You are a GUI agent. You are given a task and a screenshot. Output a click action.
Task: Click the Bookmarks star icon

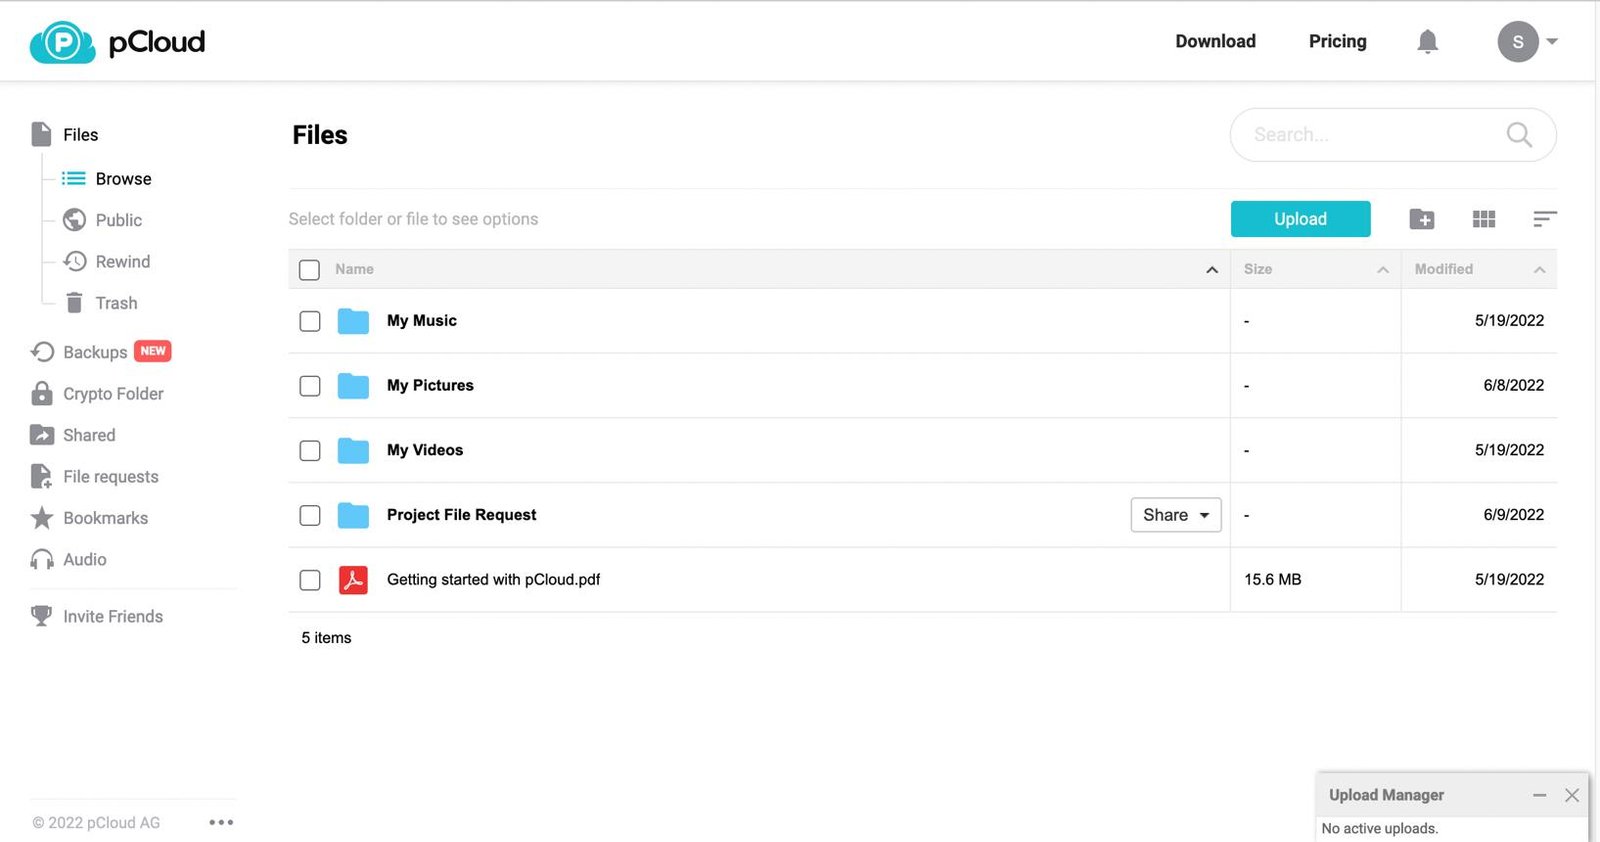click(x=42, y=518)
